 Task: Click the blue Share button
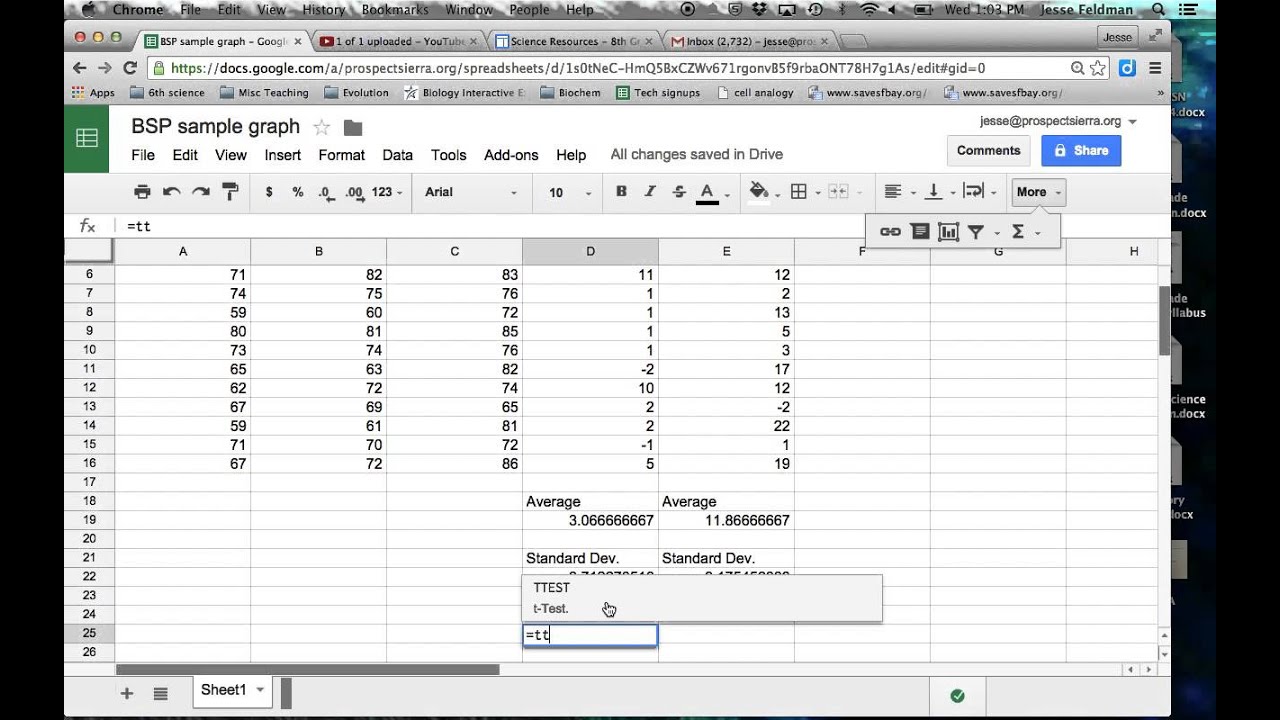click(1081, 151)
